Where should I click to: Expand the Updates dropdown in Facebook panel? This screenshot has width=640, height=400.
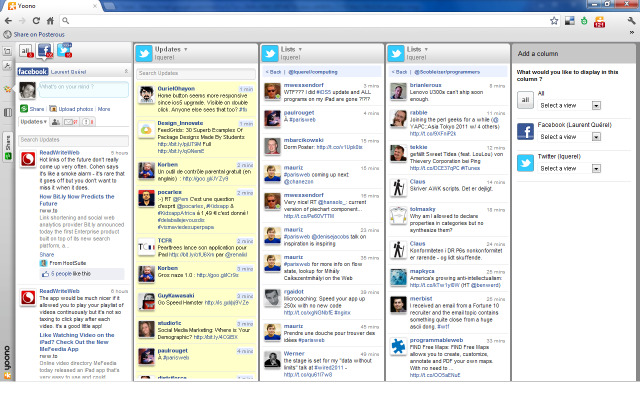coord(33,121)
